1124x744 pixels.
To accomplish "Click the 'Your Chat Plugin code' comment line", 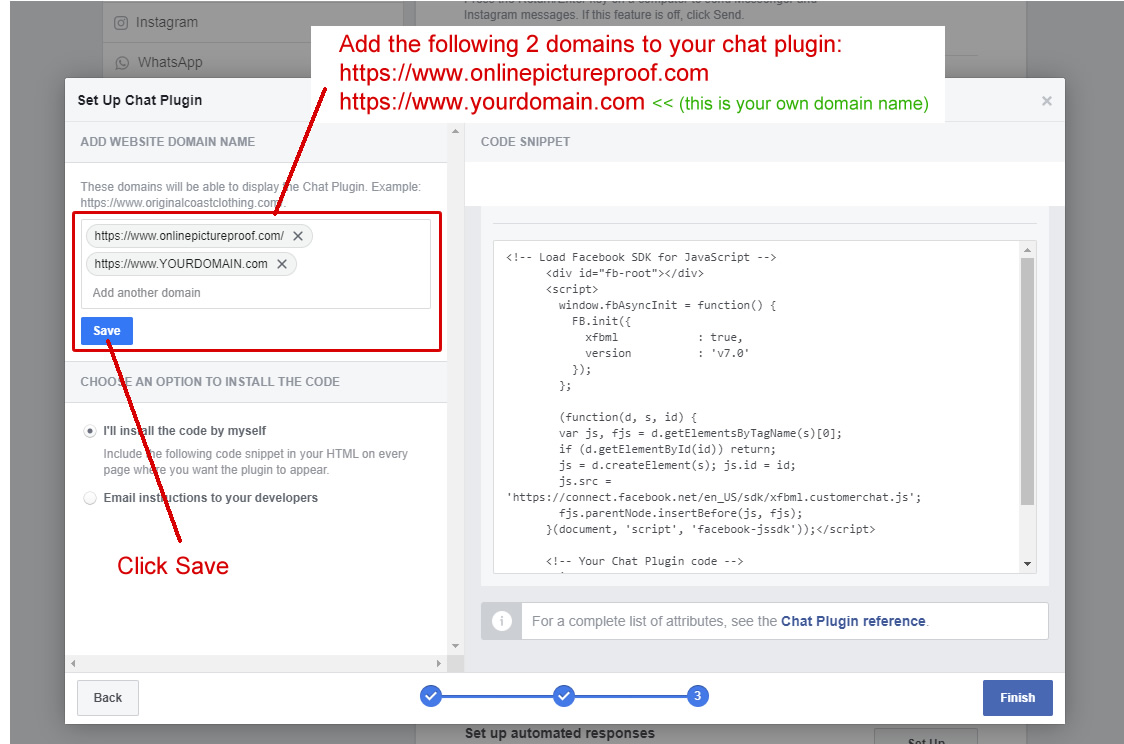I will [644, 561].
